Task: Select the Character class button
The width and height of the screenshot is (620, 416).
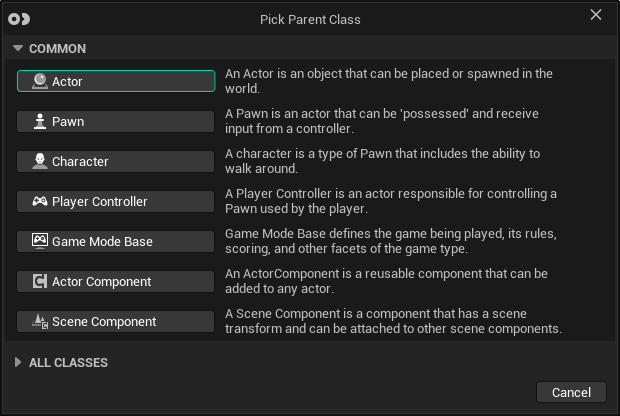Action: click(116, 161)
